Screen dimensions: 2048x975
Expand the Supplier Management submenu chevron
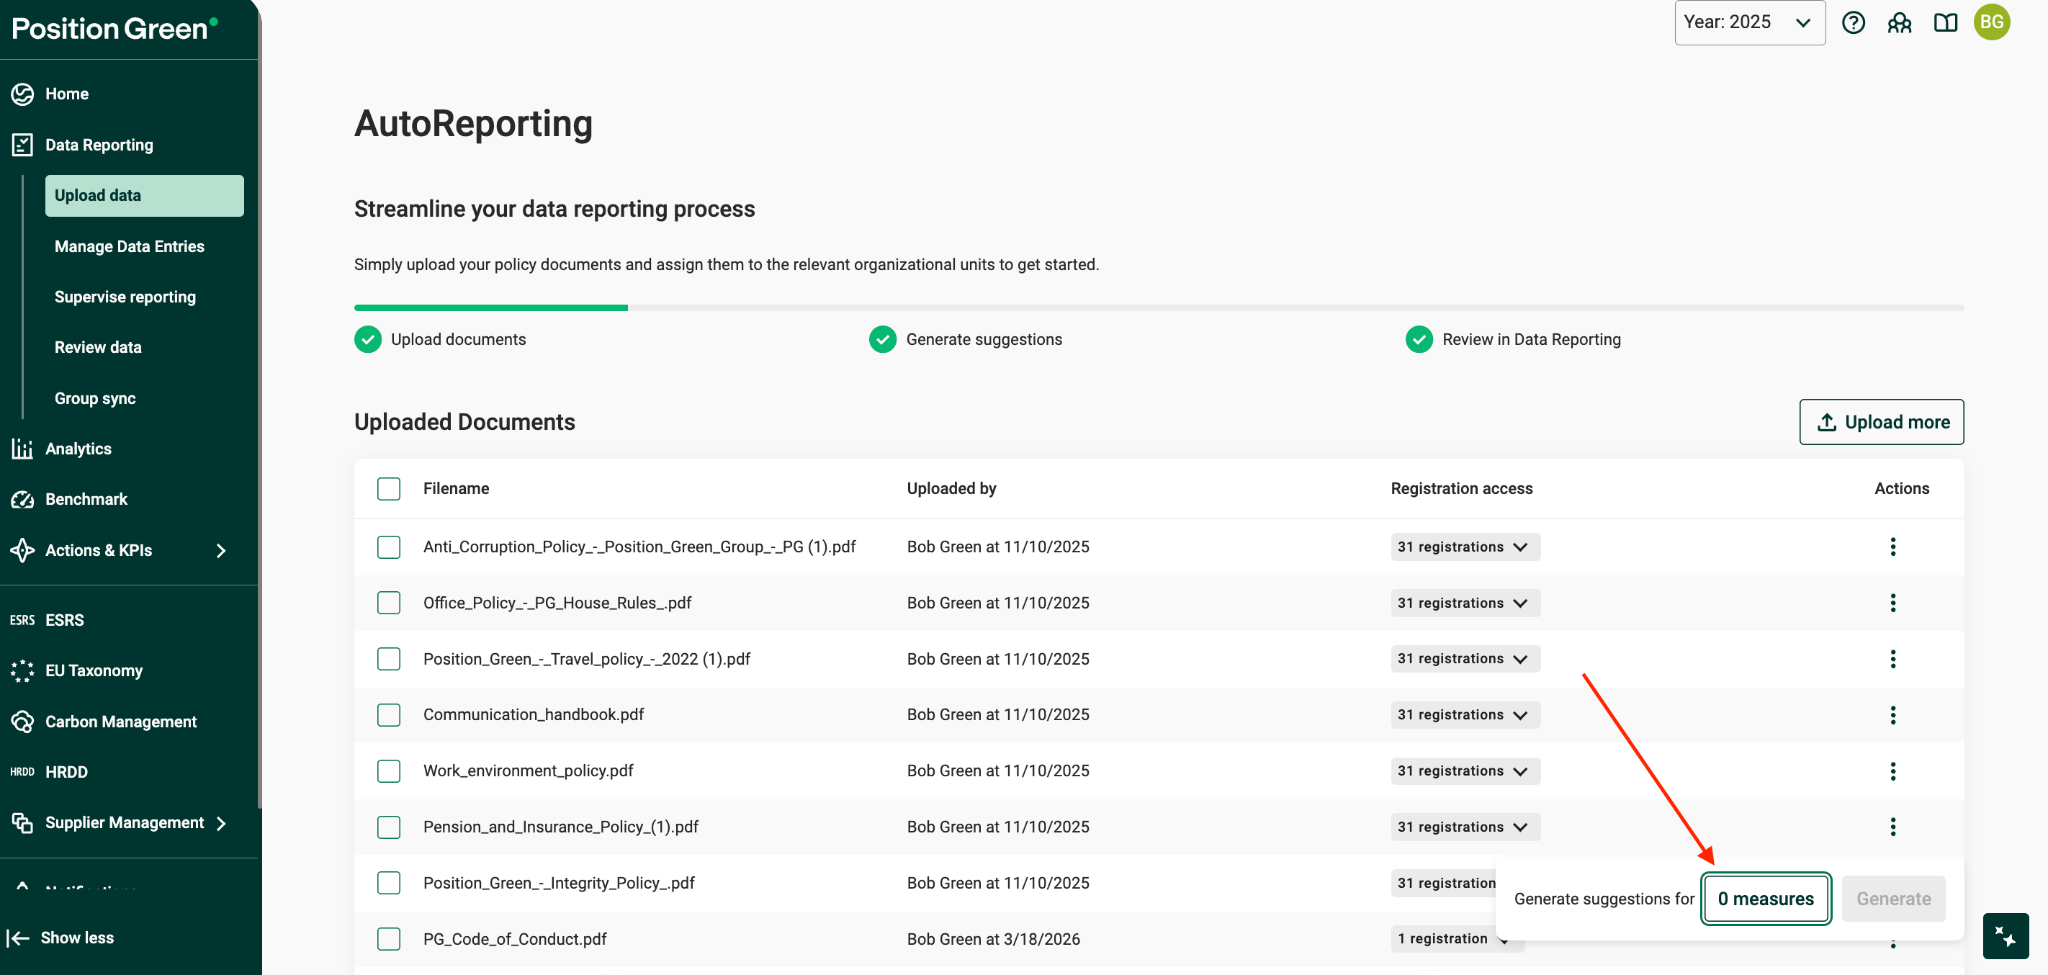tap(221, 823)
